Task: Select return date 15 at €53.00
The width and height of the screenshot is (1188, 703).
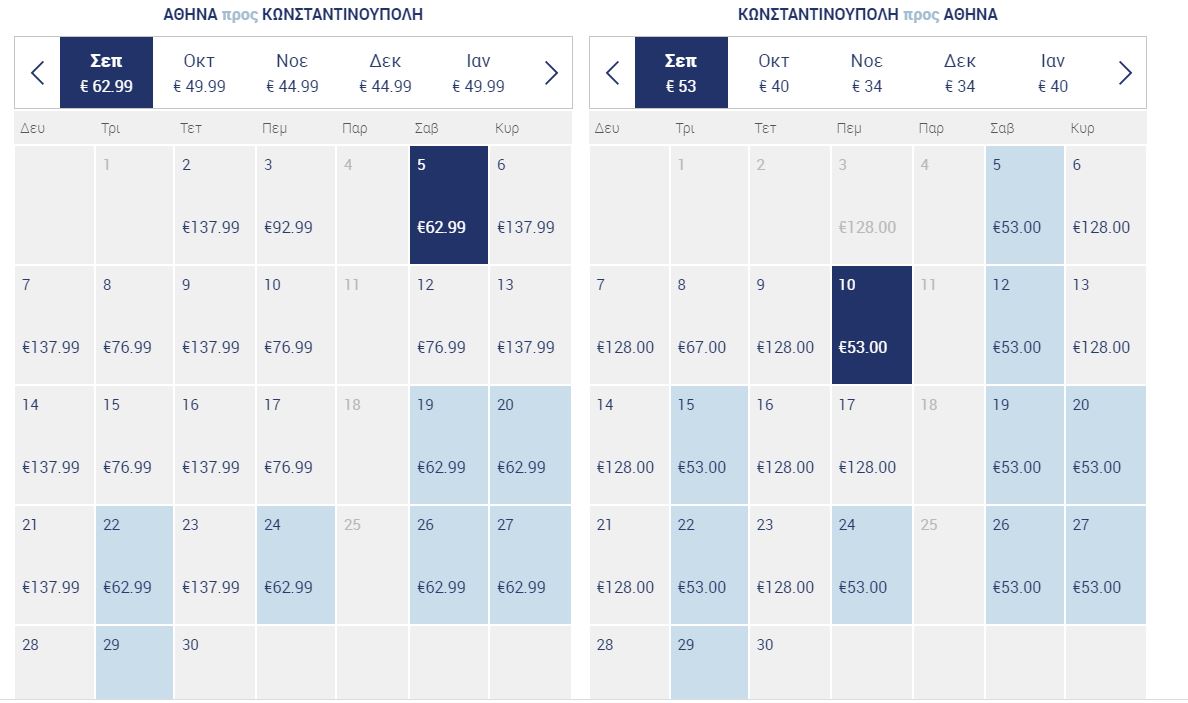Action: (x=709, y=445)
